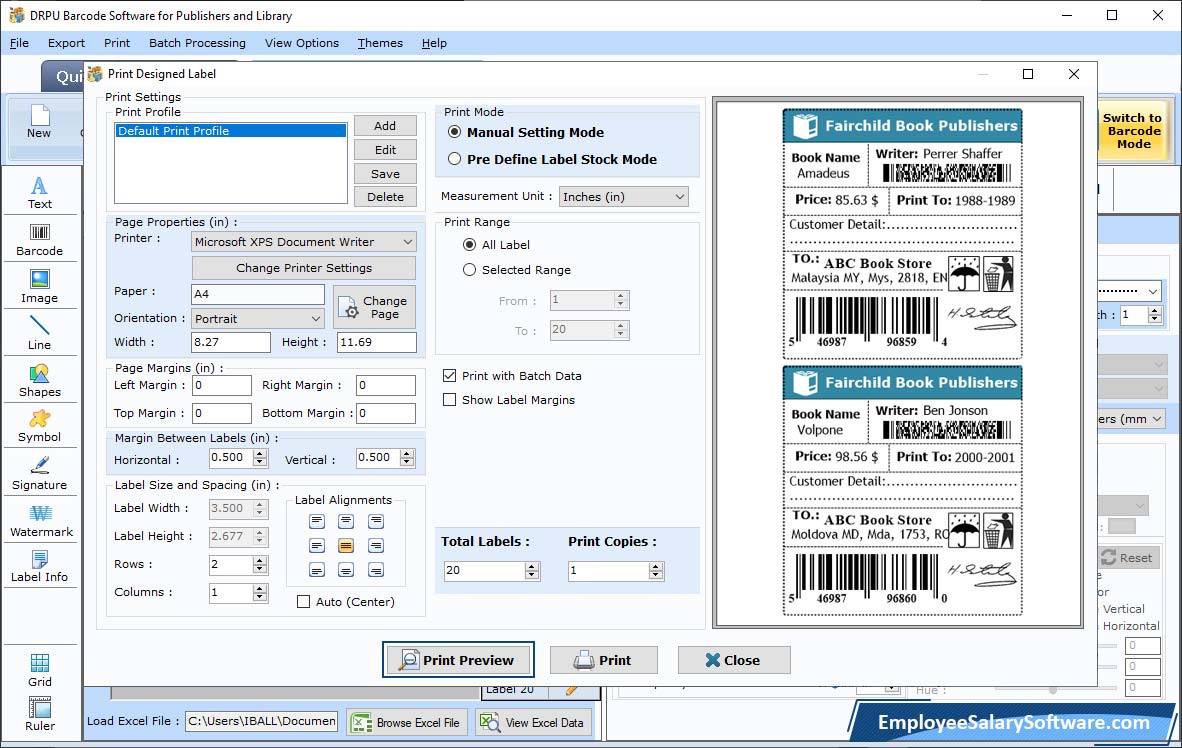The height and width of the screenshot is (748, 1182).
Task: Click Browse Excel File in the main window
Action: (407, 722)
